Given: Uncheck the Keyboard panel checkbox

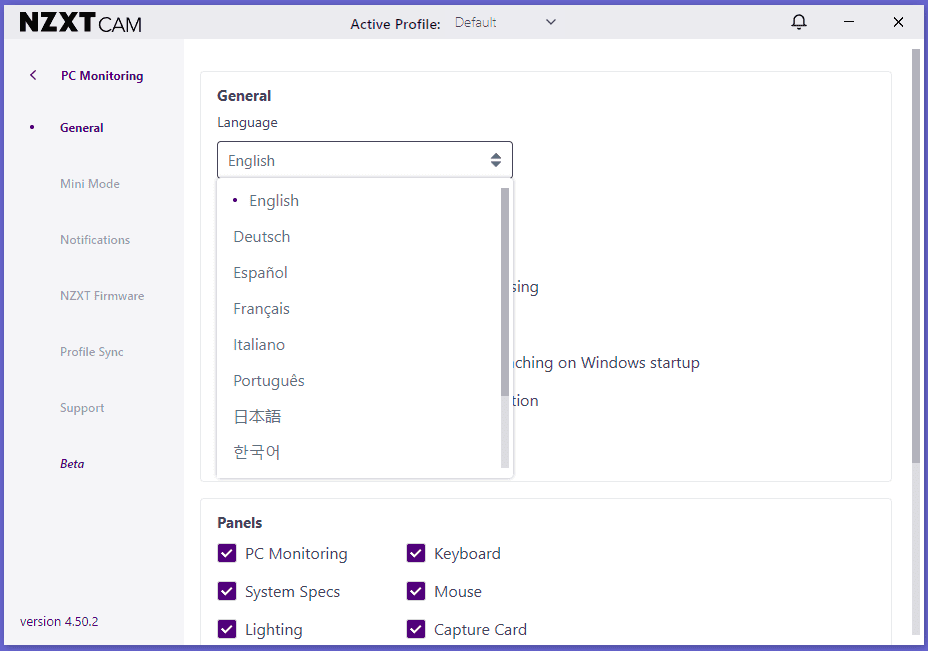Looking at the screenshot, I should [416, 553].
